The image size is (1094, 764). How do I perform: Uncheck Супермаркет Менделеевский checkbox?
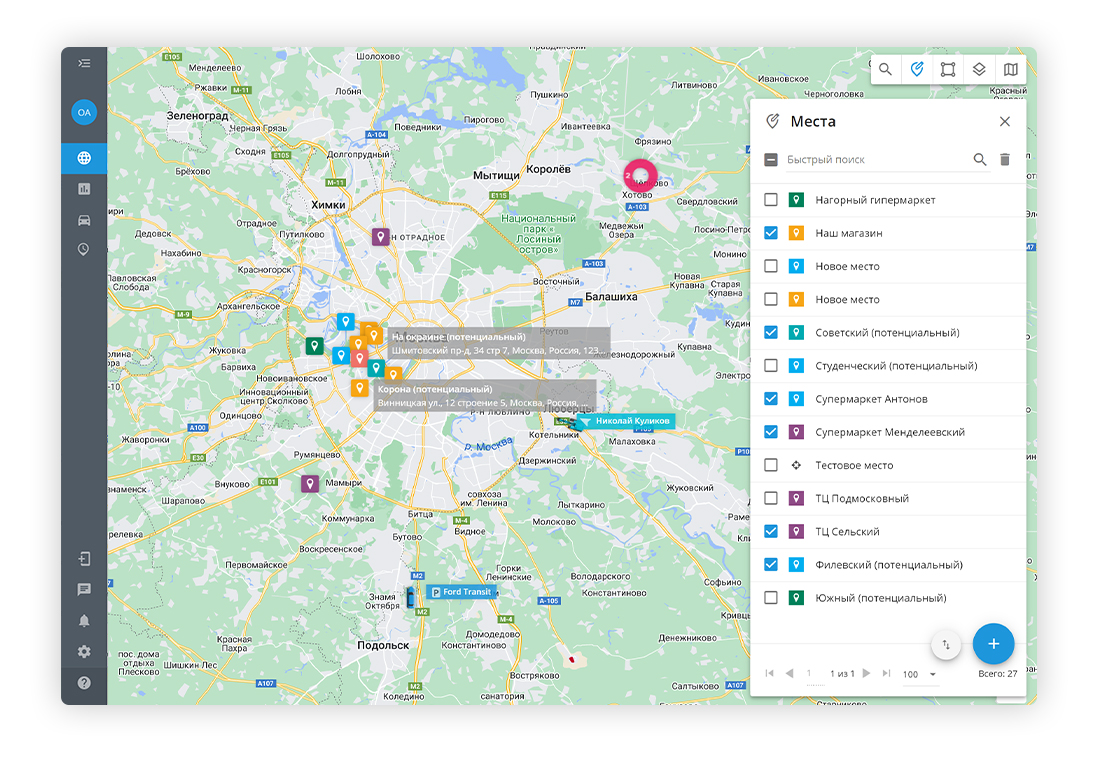[771, 432]
